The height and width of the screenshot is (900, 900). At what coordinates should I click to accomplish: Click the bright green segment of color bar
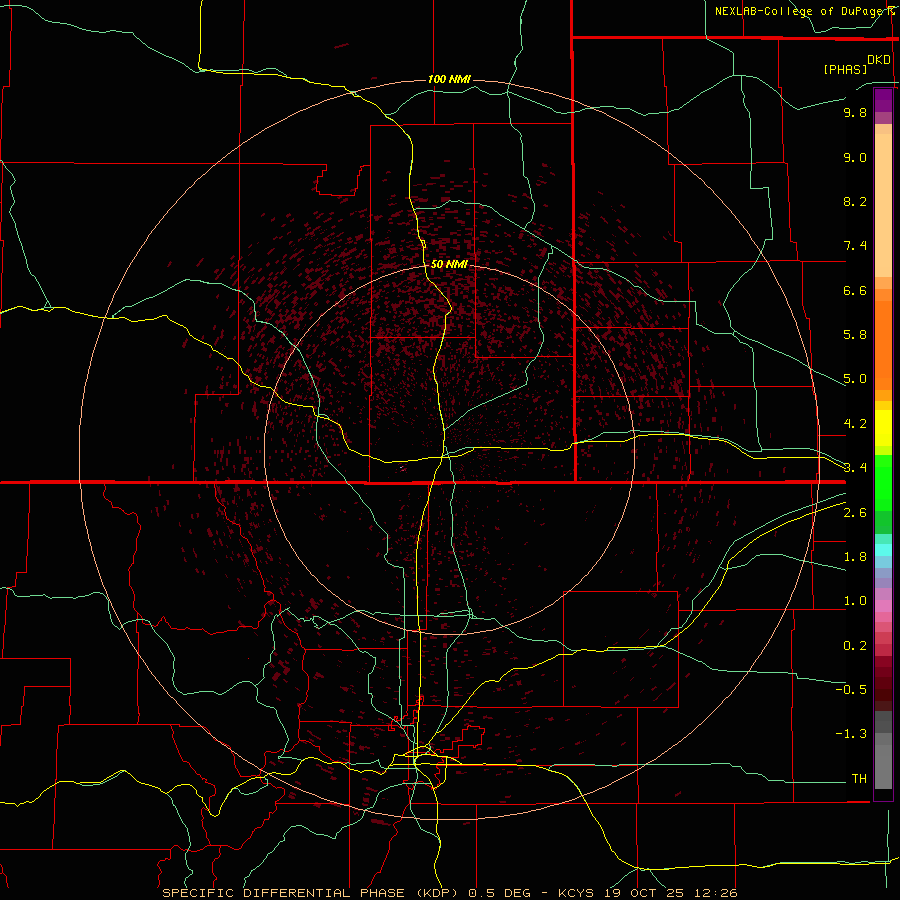(883, 482)
